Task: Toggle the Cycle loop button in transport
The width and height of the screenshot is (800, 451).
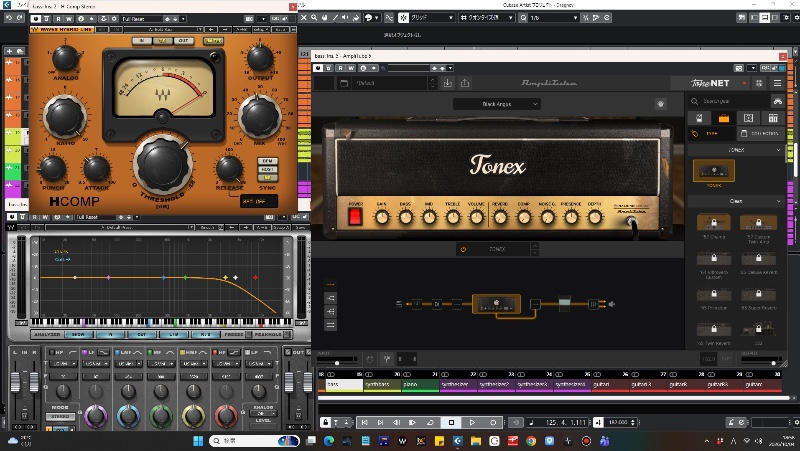Action: [x=430, y=422]
